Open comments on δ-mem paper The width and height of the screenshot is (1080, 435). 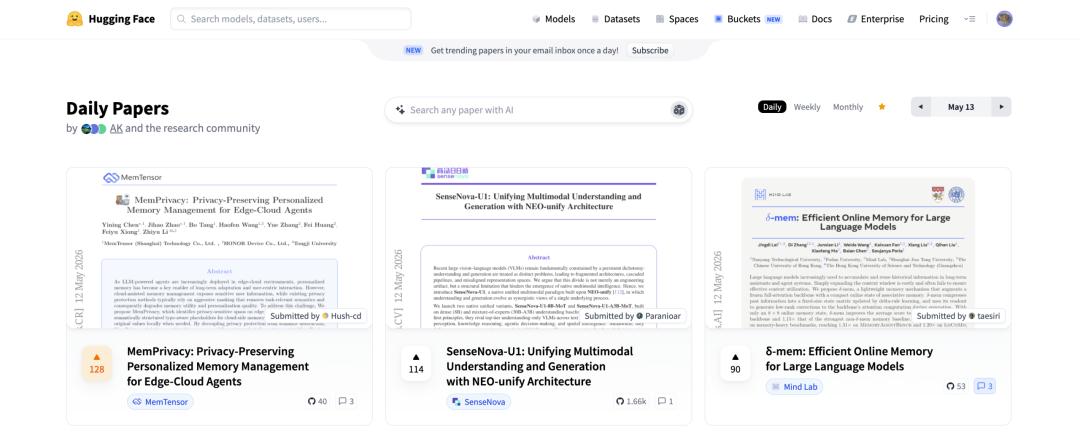pos(986,386)
